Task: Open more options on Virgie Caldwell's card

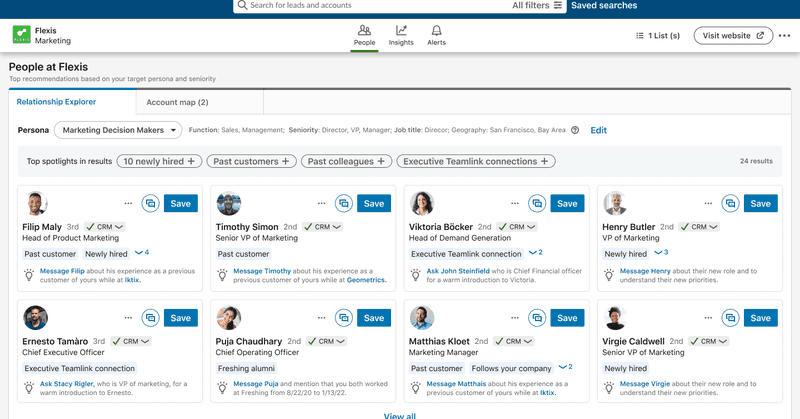Action: 708,318
